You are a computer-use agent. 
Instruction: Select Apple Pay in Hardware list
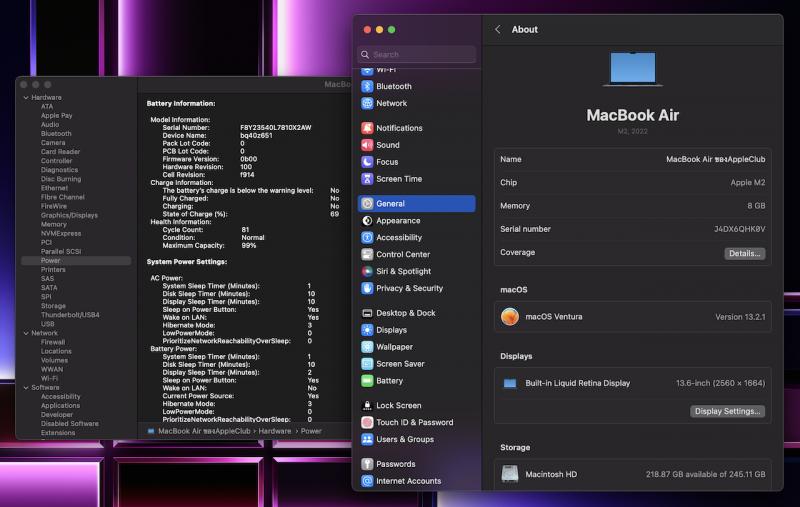[57, 116]
